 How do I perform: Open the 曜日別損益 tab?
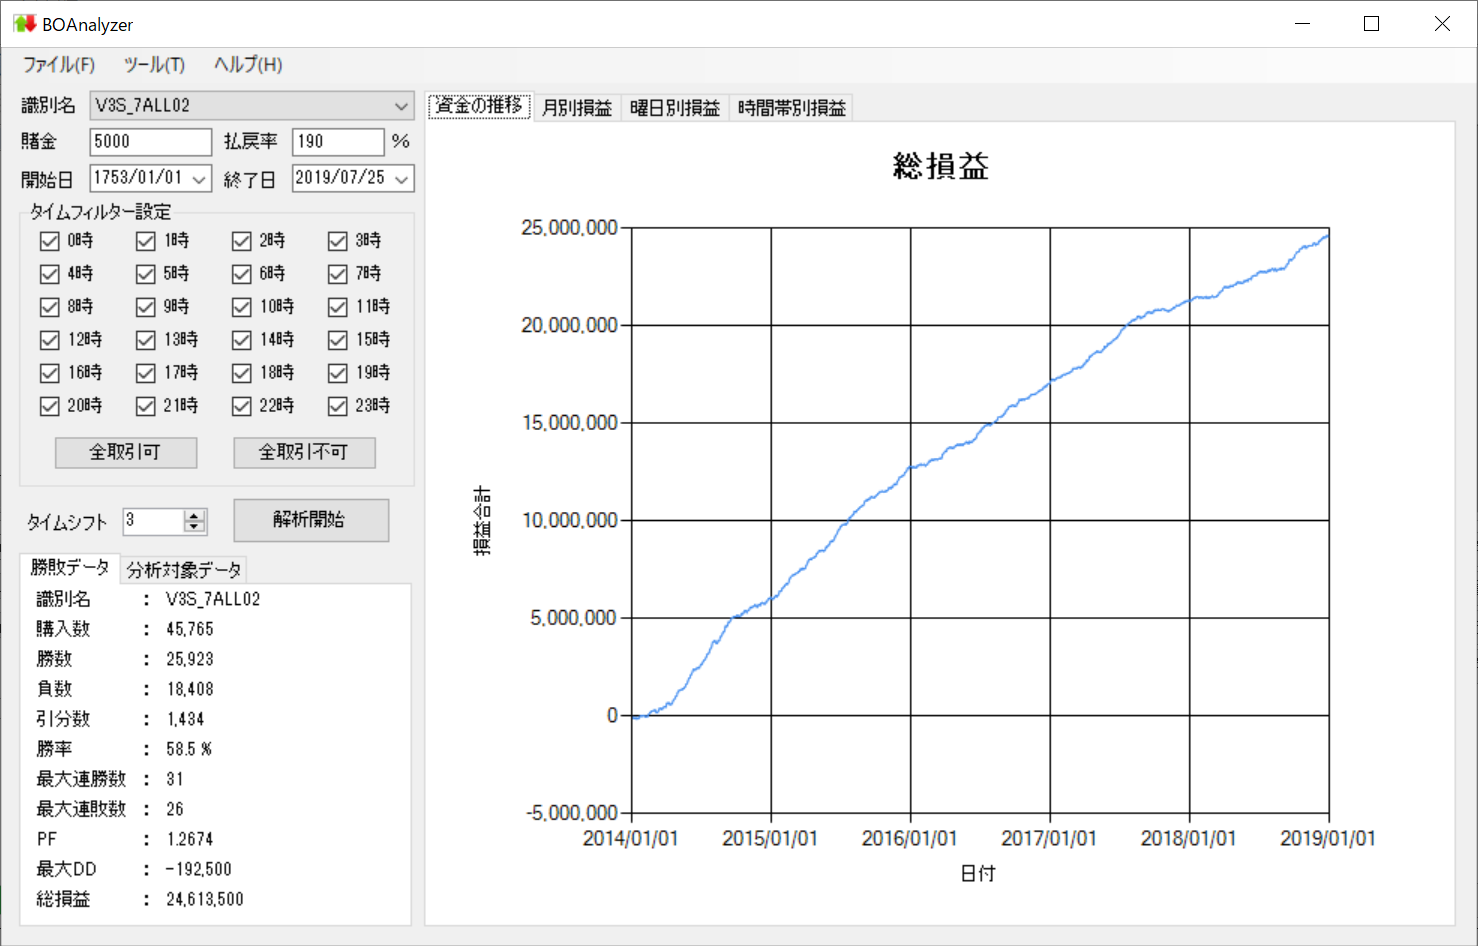(675, 108)
